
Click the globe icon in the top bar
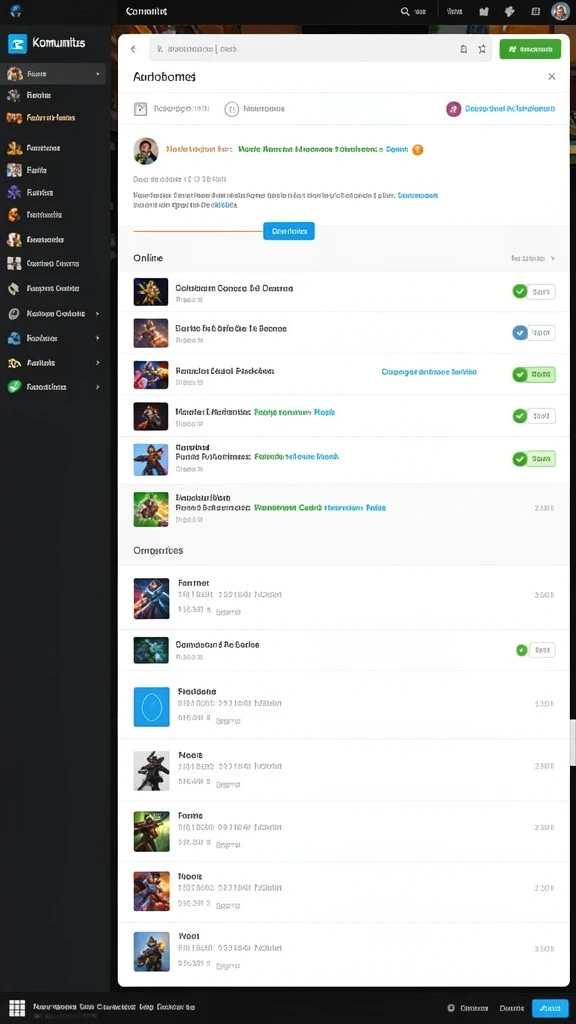(16, 10)
